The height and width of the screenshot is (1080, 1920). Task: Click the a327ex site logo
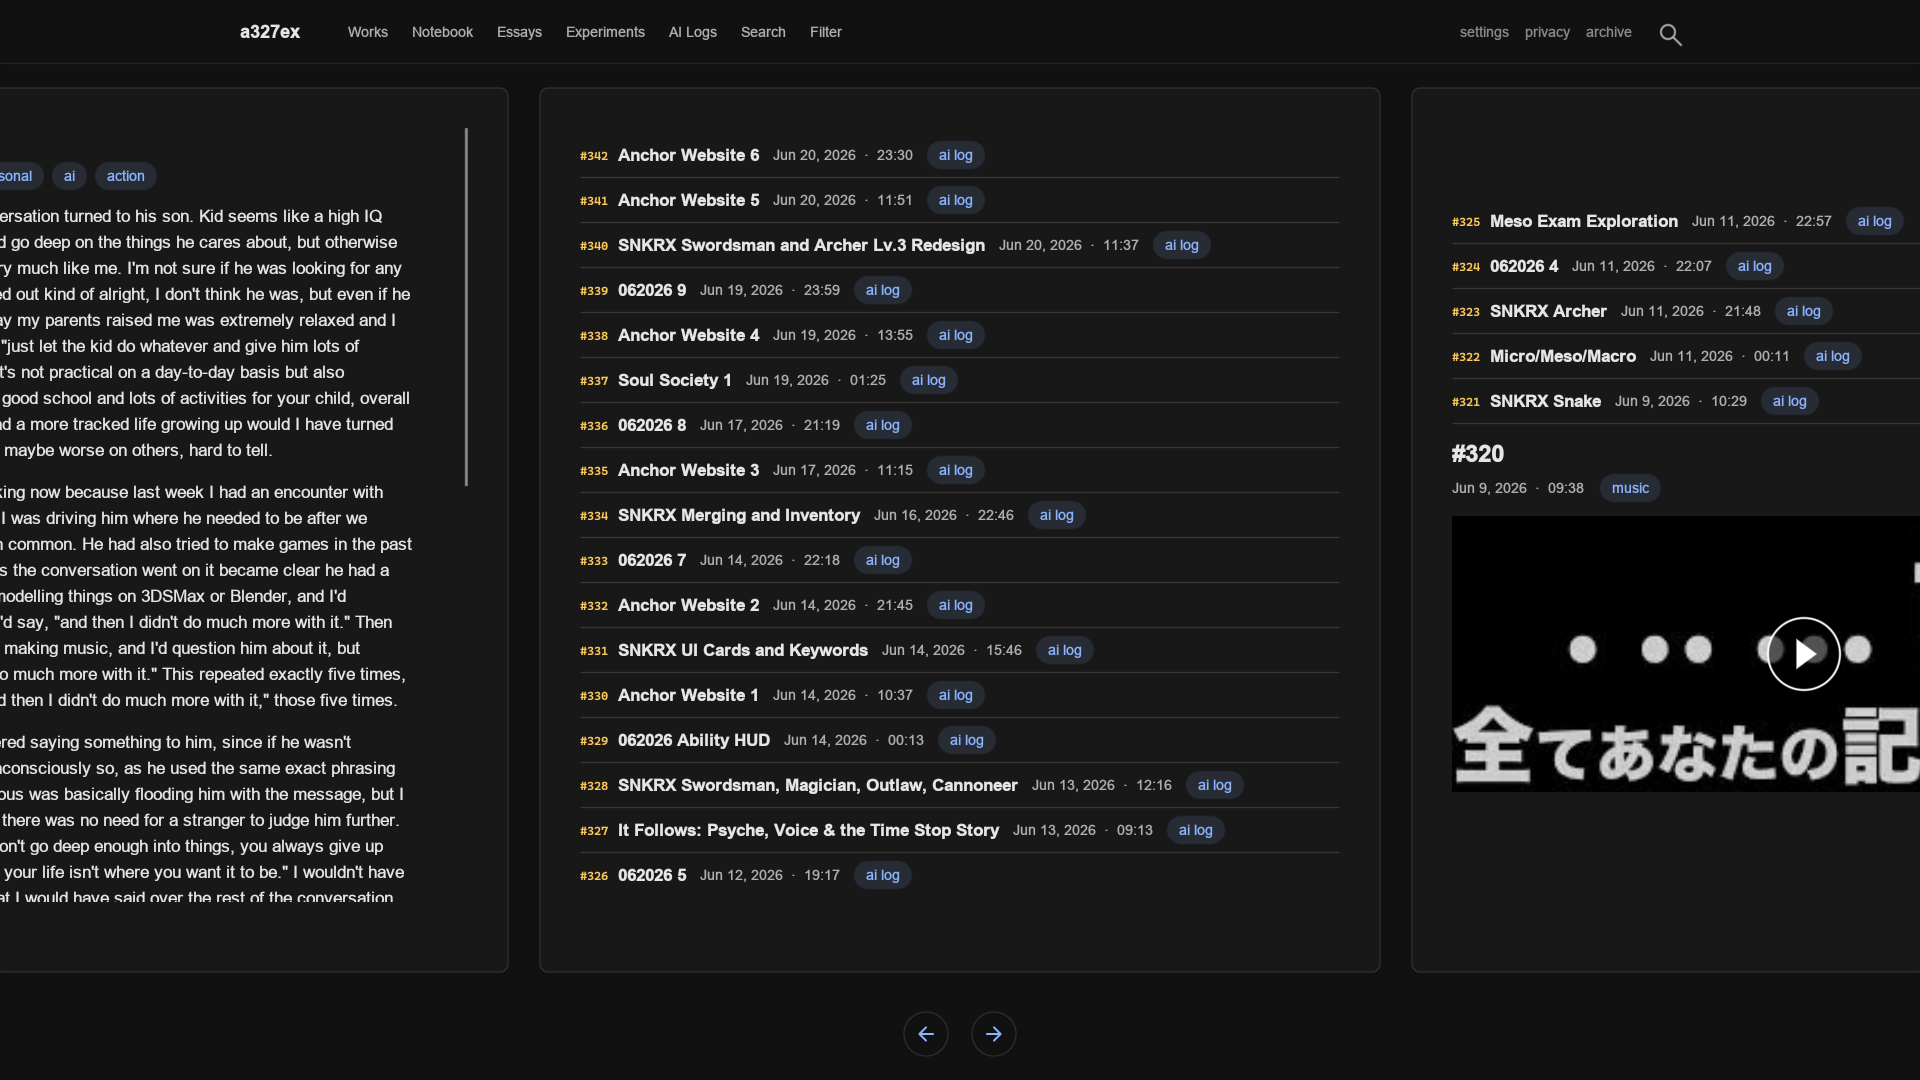point(270,32)
